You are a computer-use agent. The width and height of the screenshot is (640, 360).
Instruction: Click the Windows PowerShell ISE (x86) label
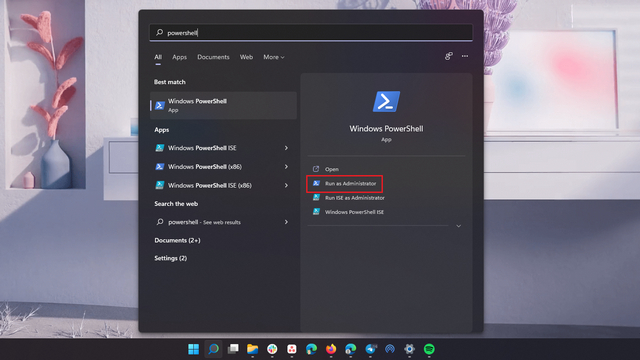tap(210, 185)
